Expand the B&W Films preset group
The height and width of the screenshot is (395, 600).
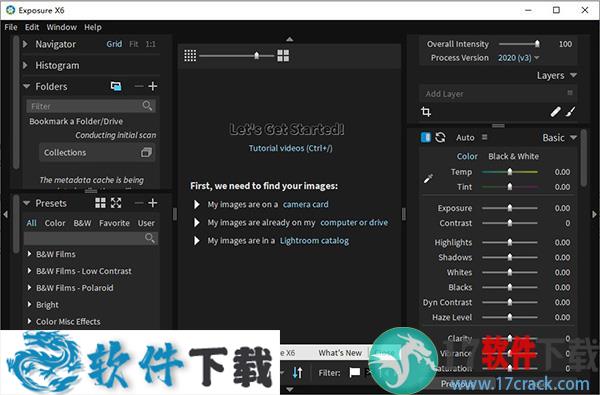[29, 254]
